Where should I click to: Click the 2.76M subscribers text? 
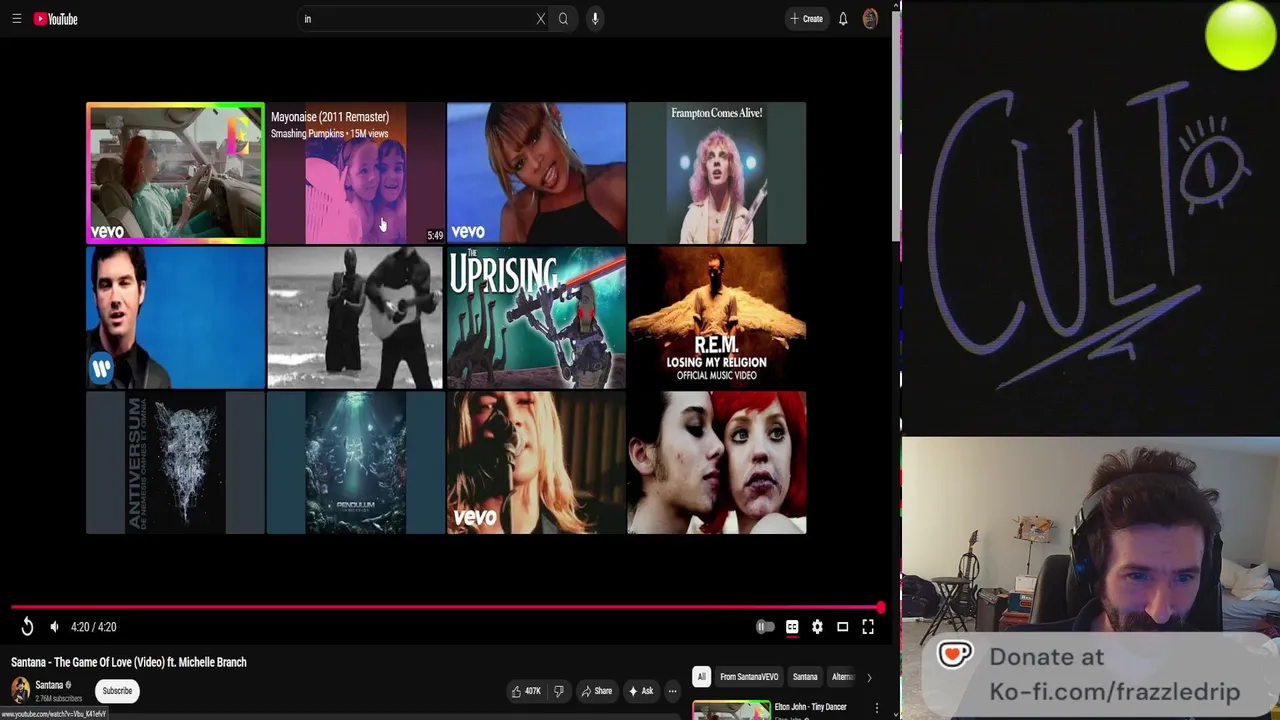click(x=58, y=698)
